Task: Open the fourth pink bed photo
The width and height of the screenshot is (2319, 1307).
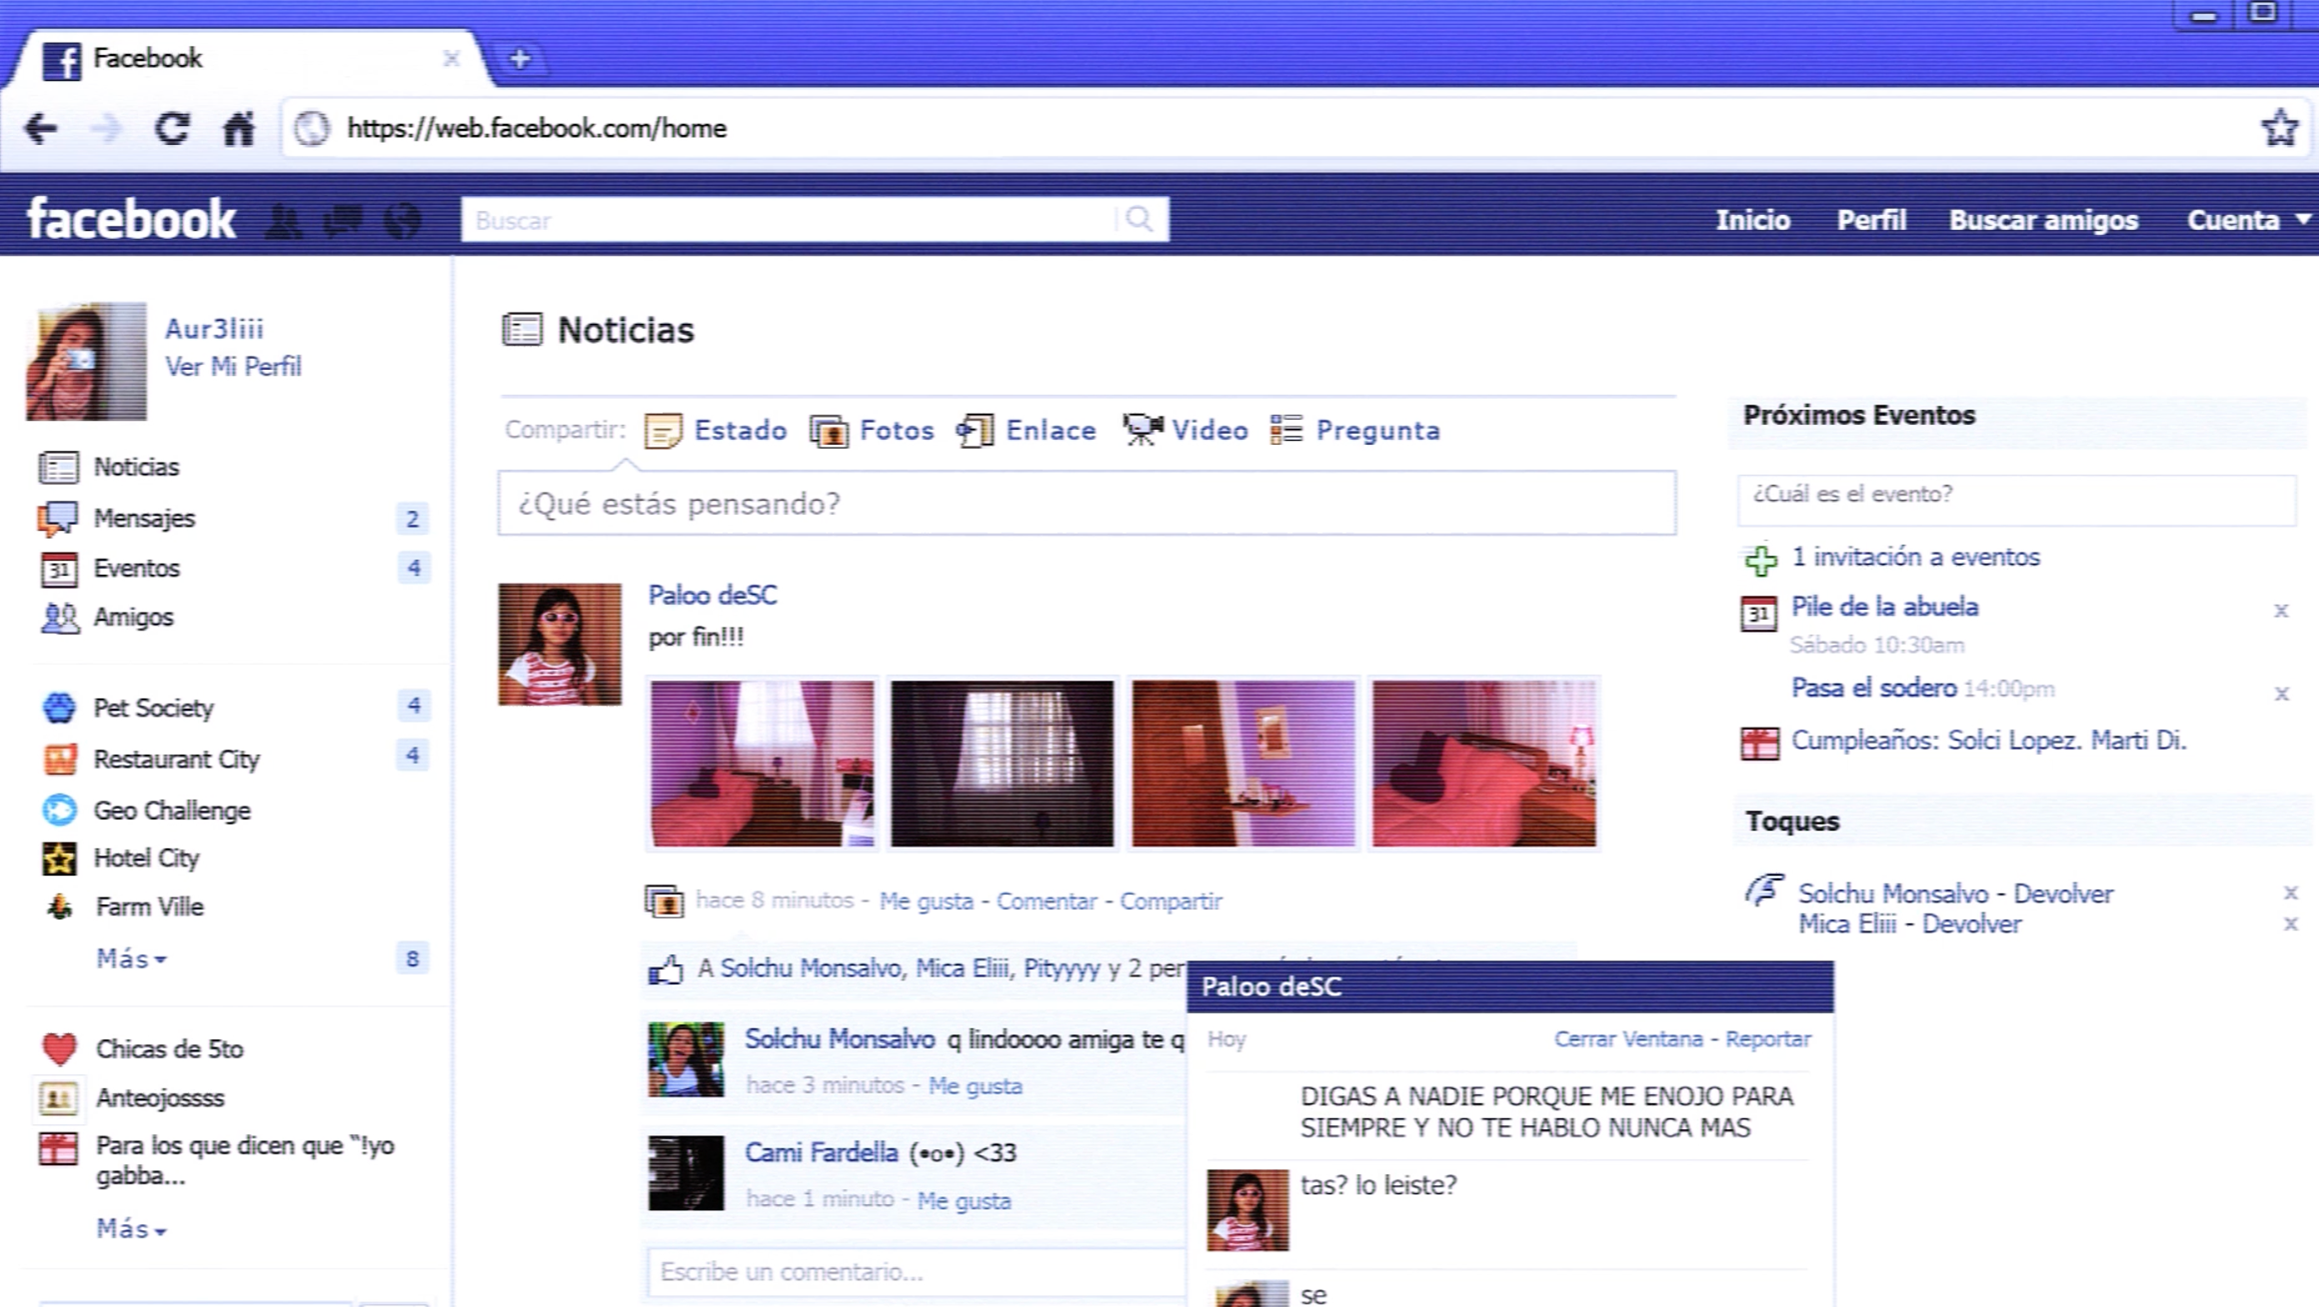Action: pos(1484,763)
